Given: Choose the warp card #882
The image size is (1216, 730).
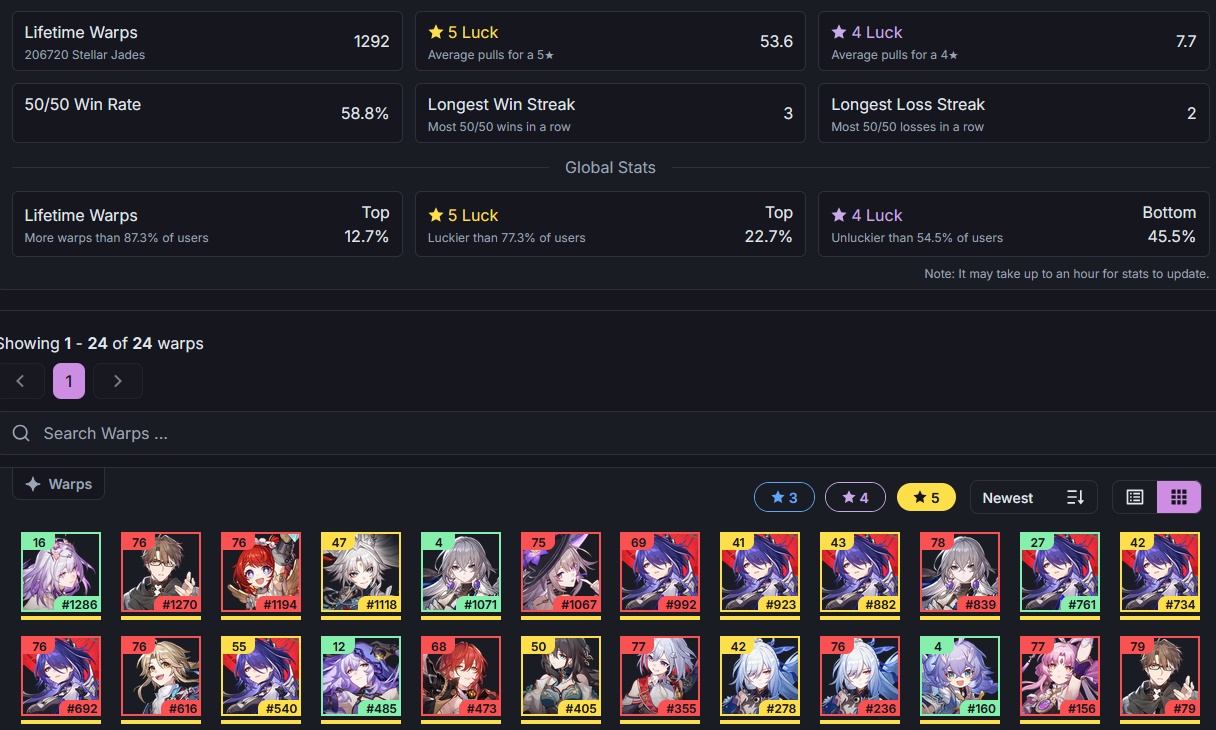Looking at the screenshot, I should click(860, 572).
